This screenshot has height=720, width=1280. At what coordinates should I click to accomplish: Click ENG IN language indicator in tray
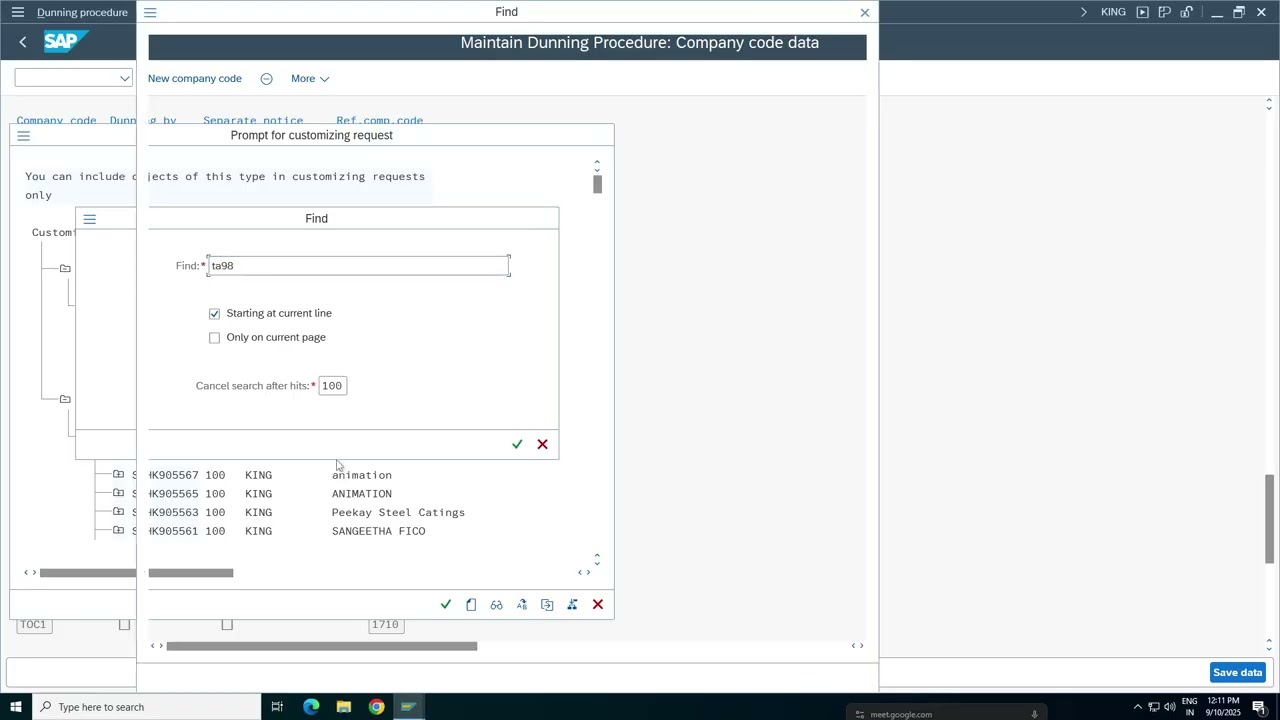(1190, 707)
